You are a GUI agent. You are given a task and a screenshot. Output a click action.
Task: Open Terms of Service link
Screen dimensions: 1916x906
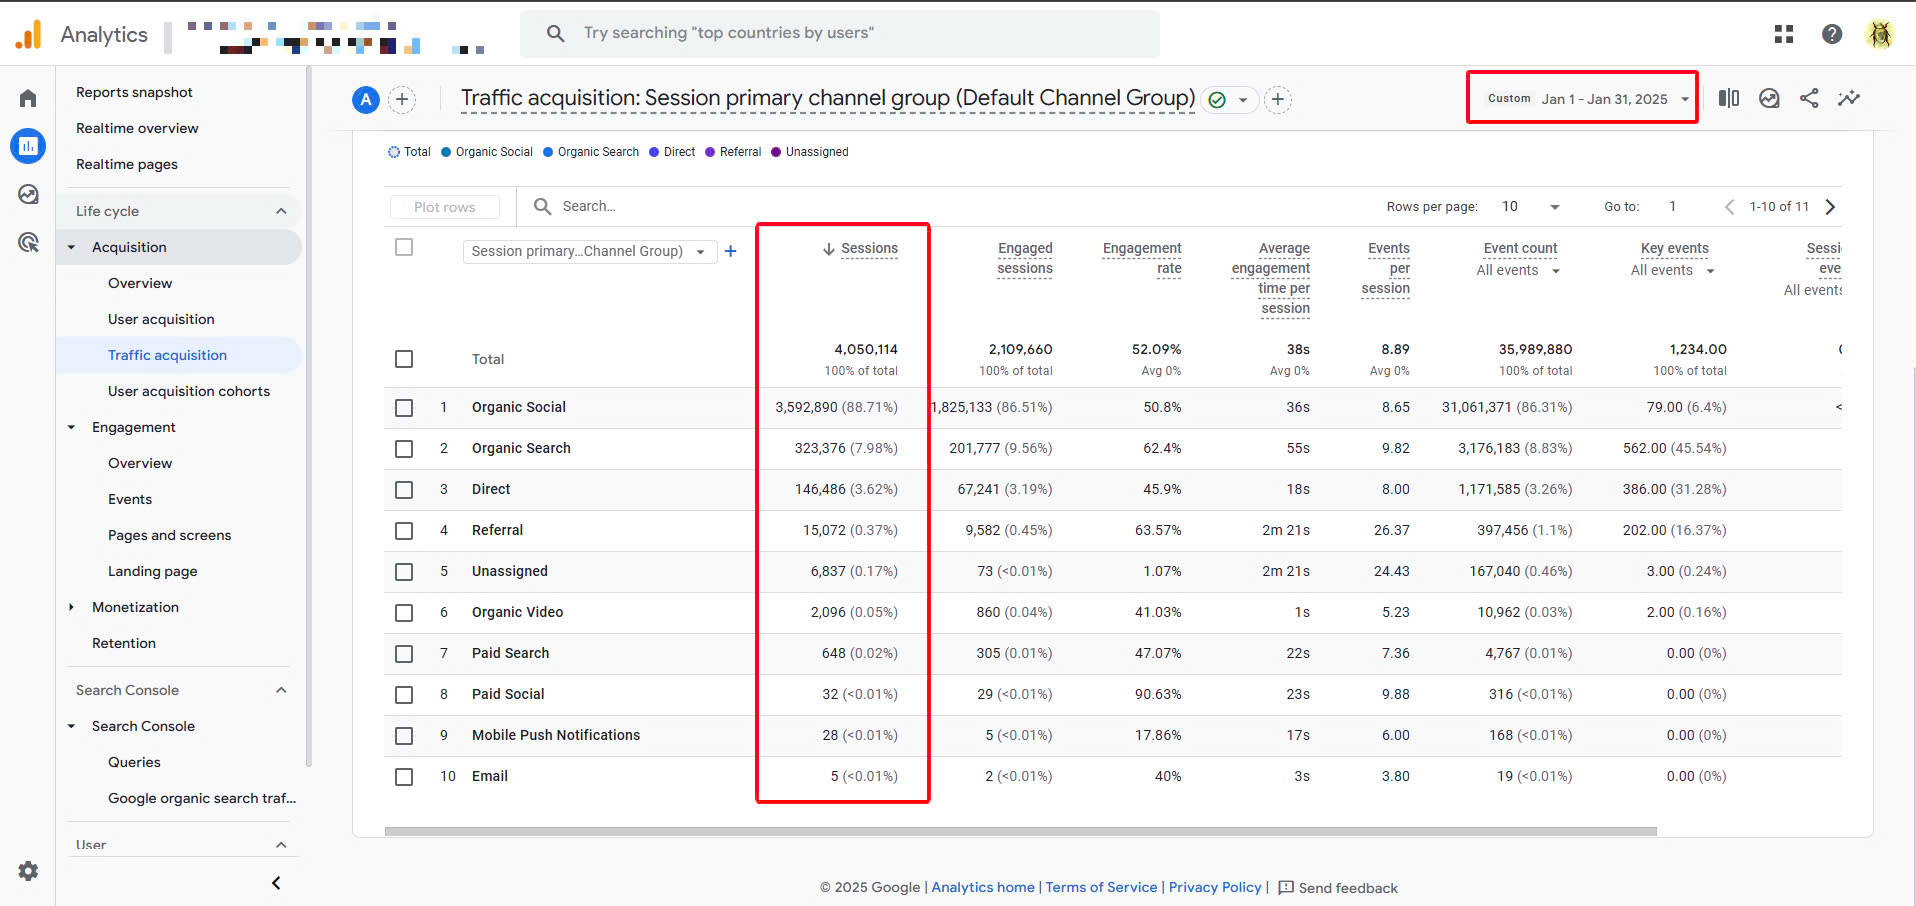coord(1101,887)
